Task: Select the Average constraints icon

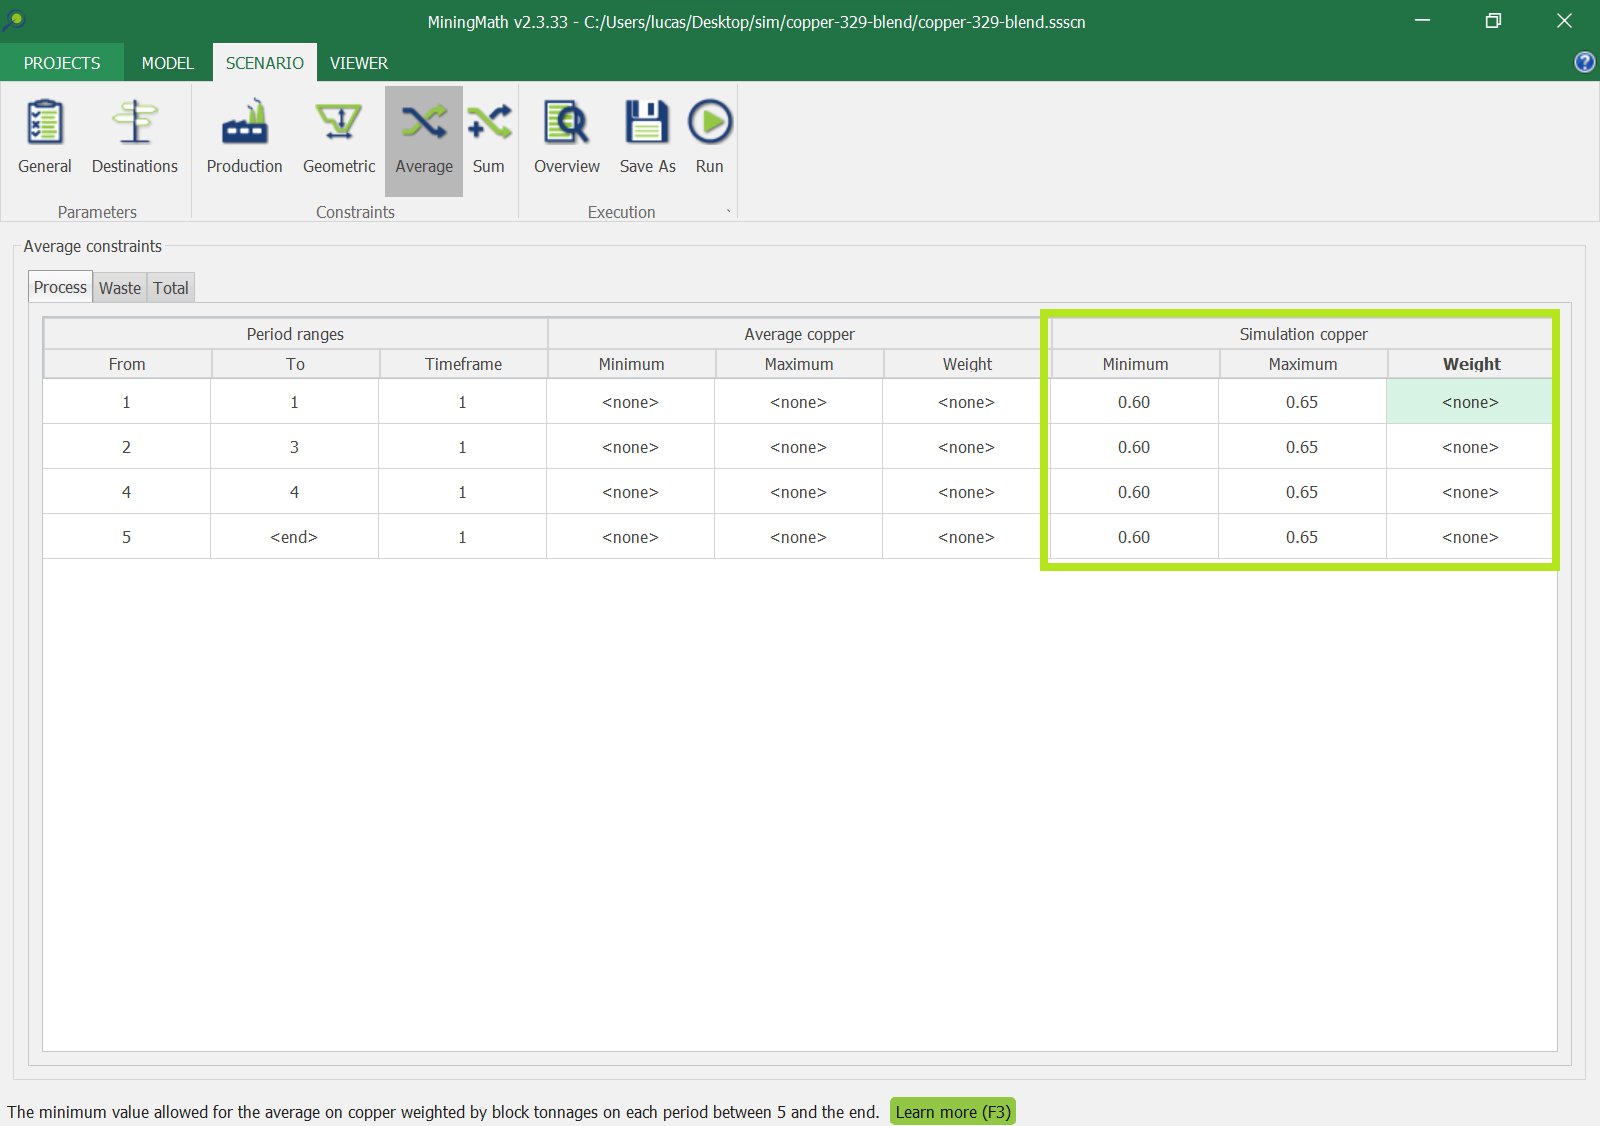Action: [x=424, y=137]
